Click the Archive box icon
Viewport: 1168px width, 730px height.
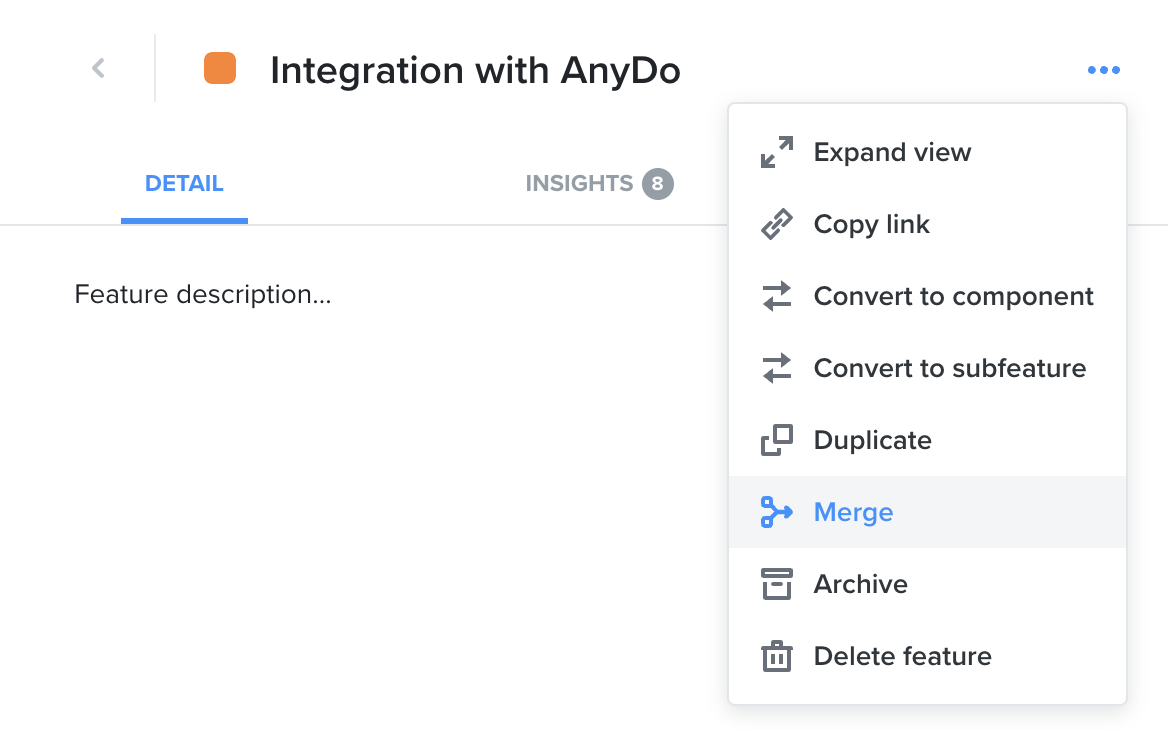coord(777,584)
